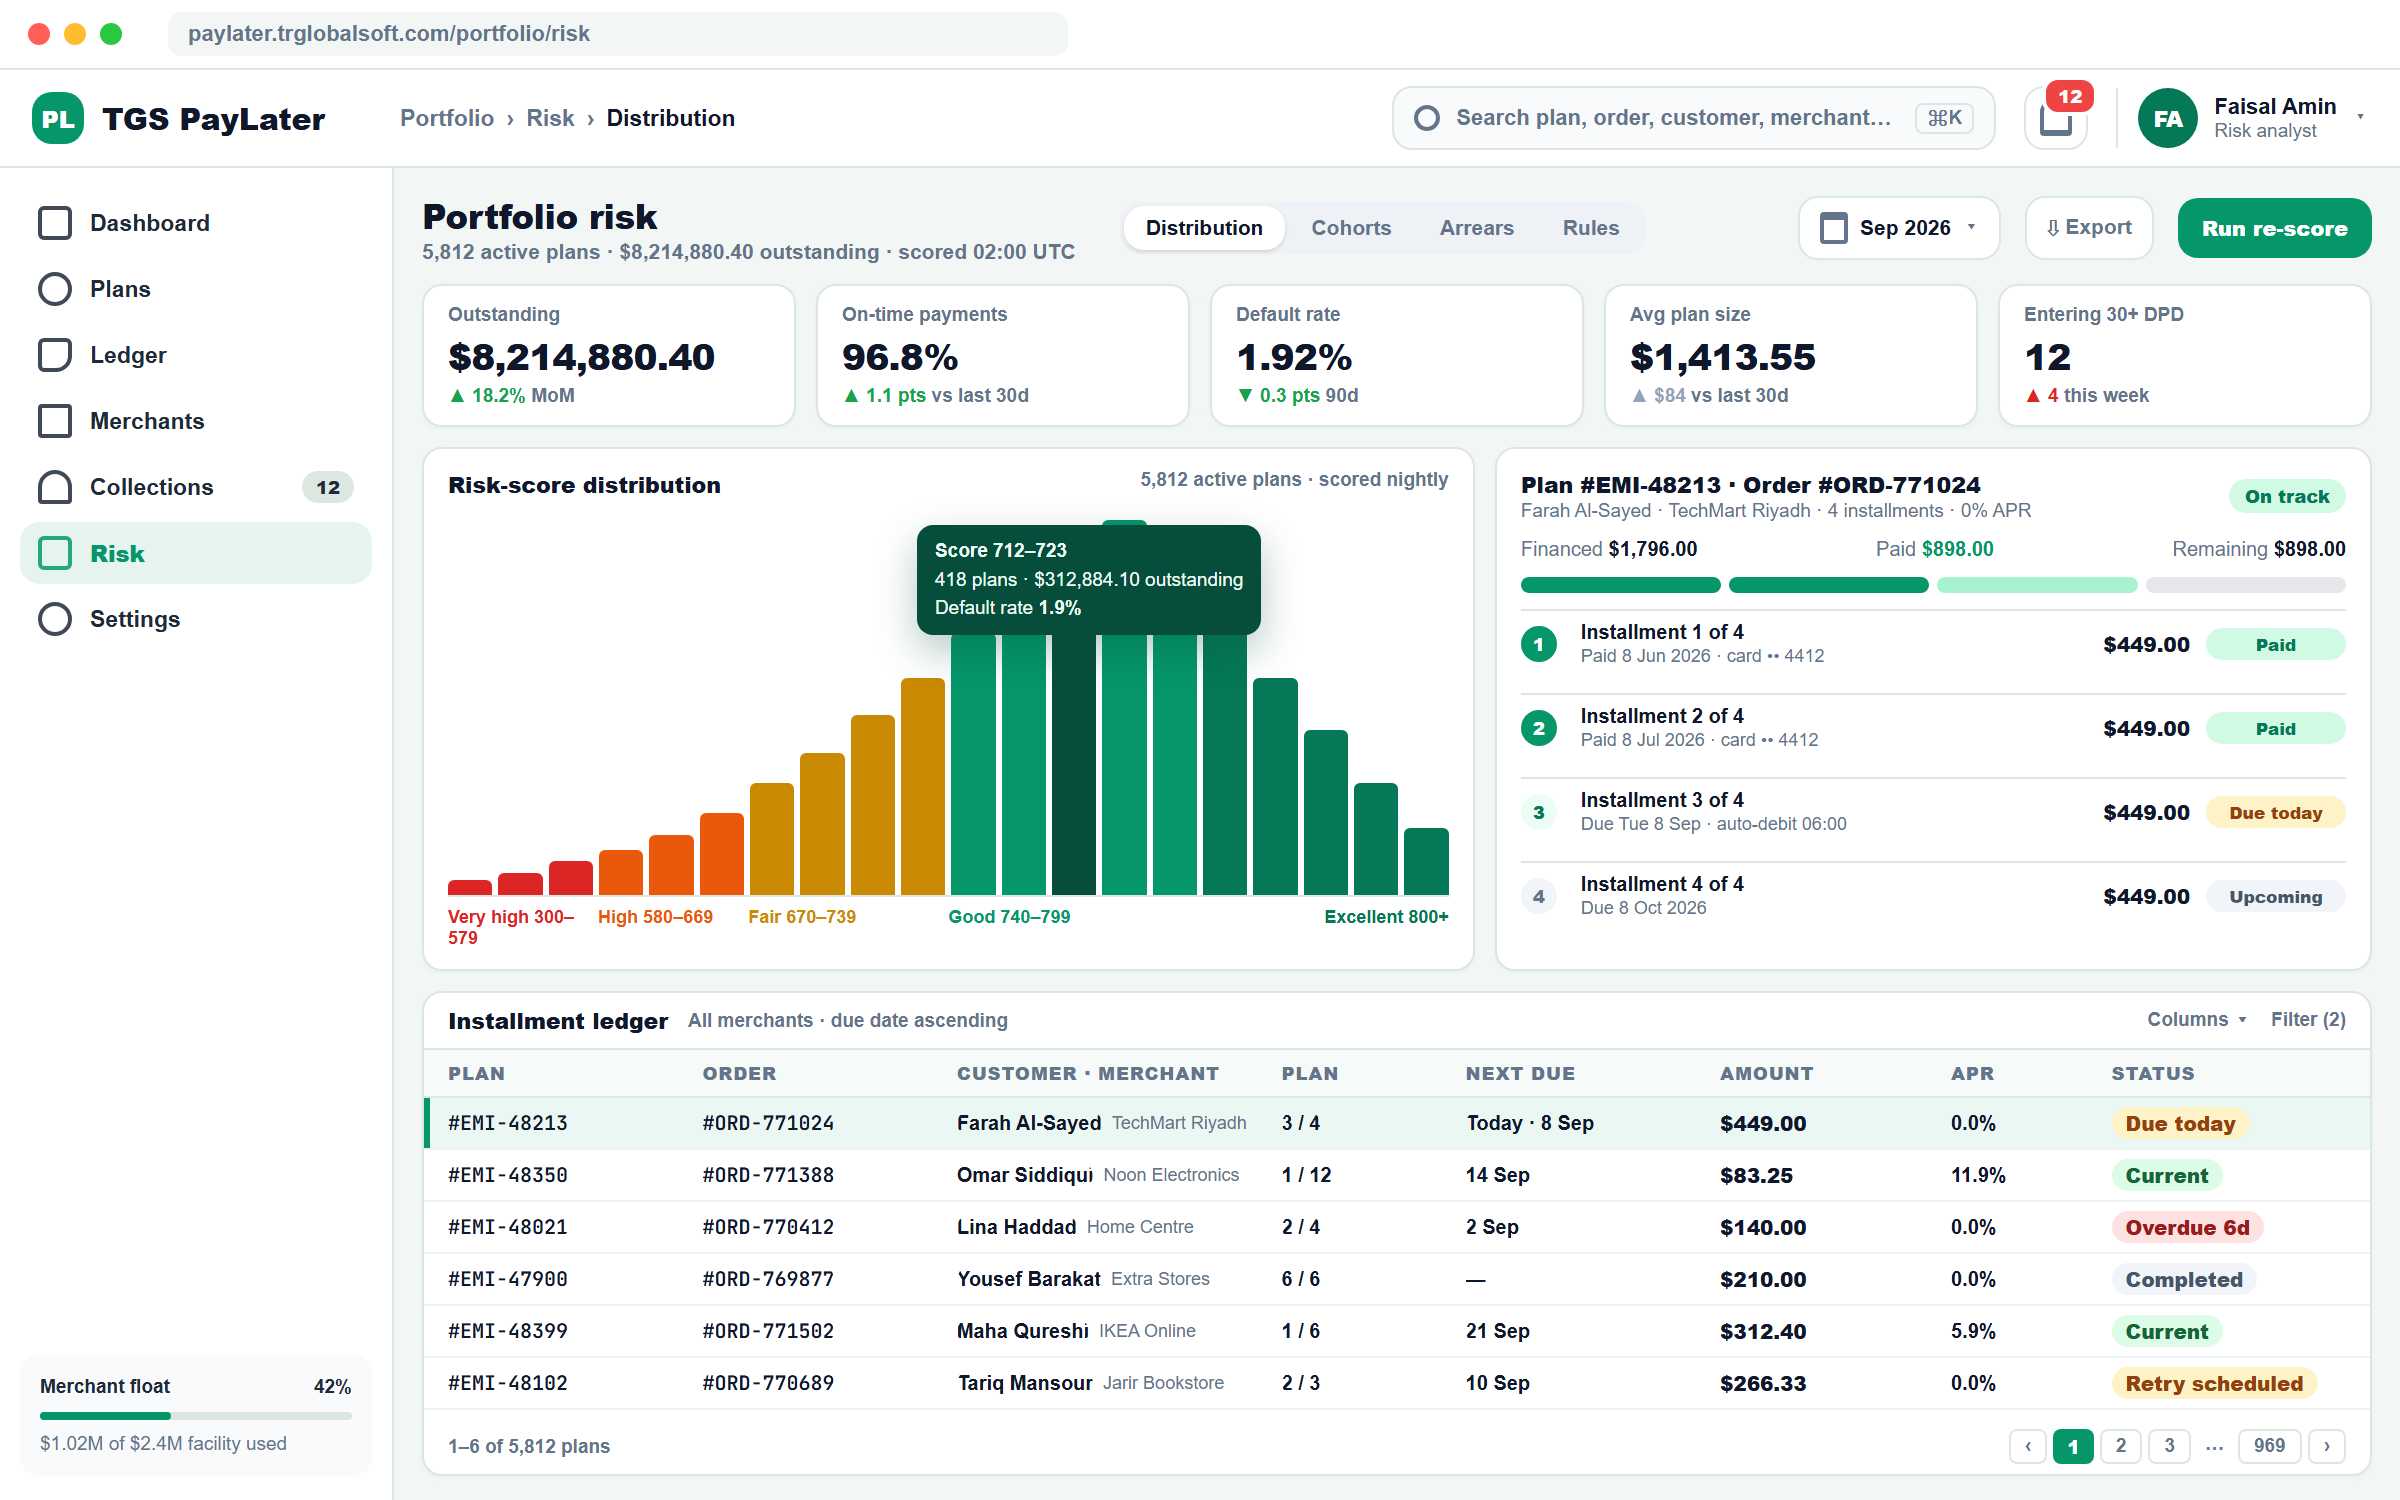Click the Settings sidebar icon
This screenshot has width=2400, height=1500.
click(x=55, y=619)
